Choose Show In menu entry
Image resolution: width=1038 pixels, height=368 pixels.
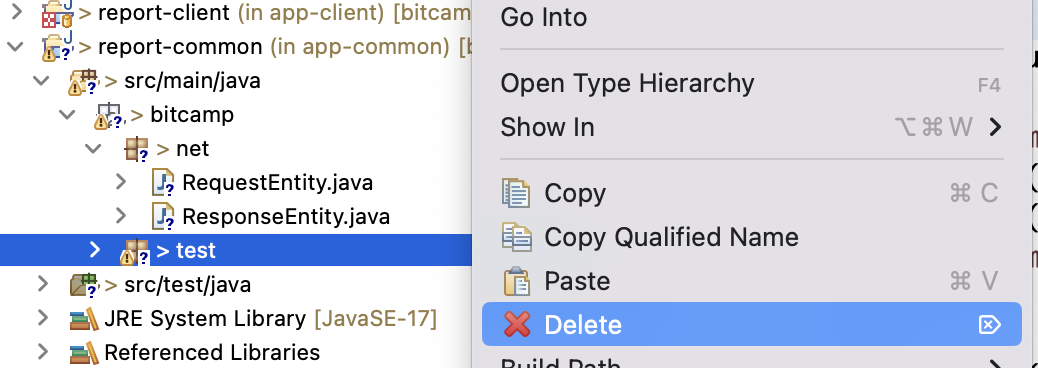pyautogui.click(x=751, y=127)
